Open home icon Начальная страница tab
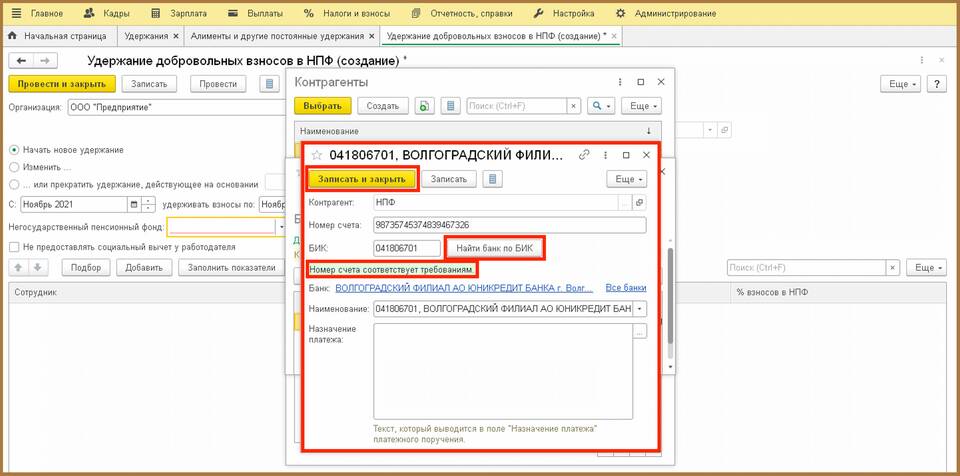The height and width of the screenshot is (476, 960). pyautogui.click(x=12, y=36)
